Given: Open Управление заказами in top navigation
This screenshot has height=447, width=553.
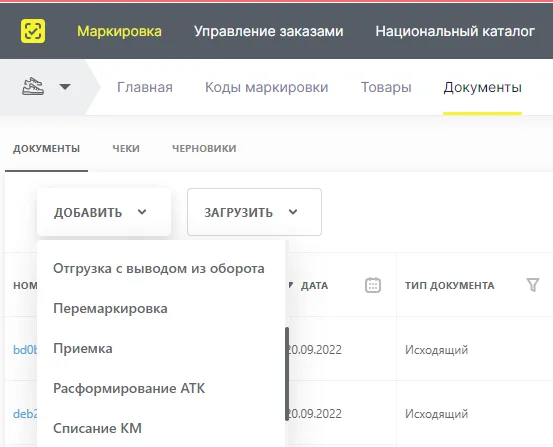Looking at the screenshot, I should (x=269, y=31).
